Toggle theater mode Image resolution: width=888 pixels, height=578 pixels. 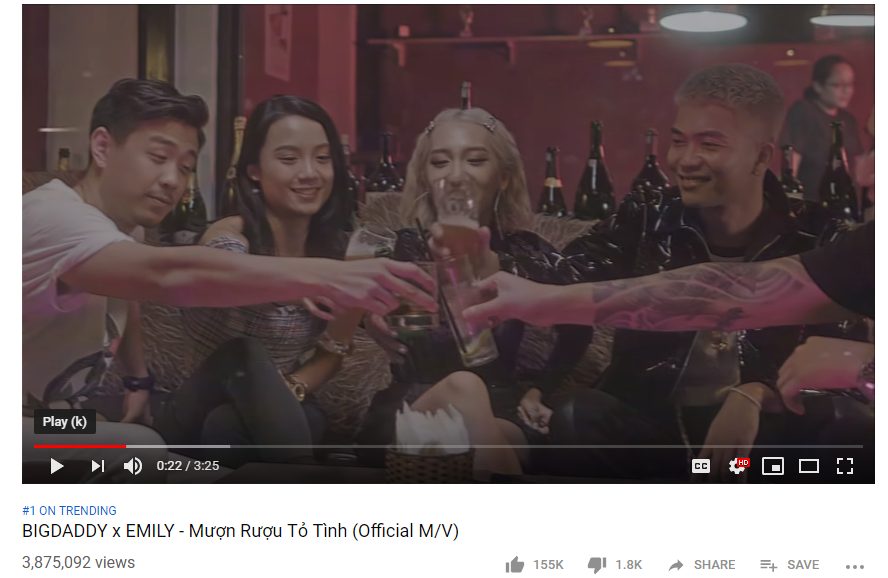tap(809, 466)
